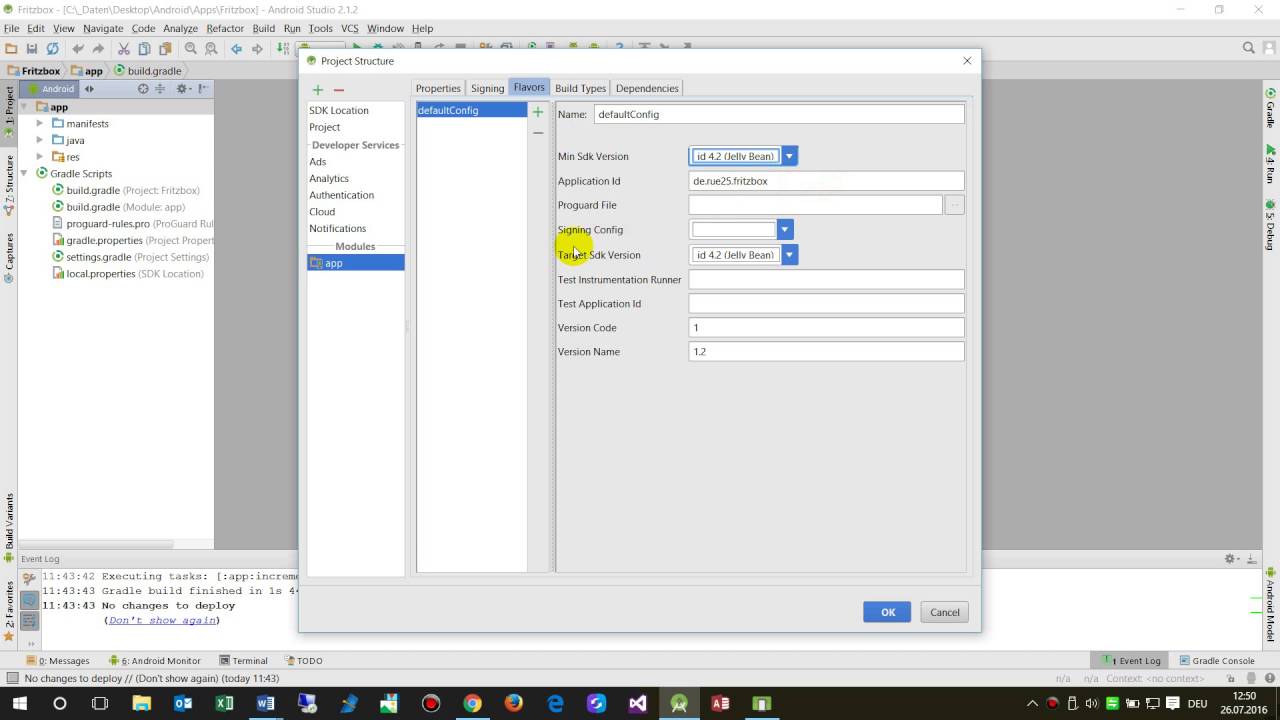Screen dimensions: 1280x720
Task: Switch to the Properties tab
Action: pyautogui.click(x=438, y=88)
